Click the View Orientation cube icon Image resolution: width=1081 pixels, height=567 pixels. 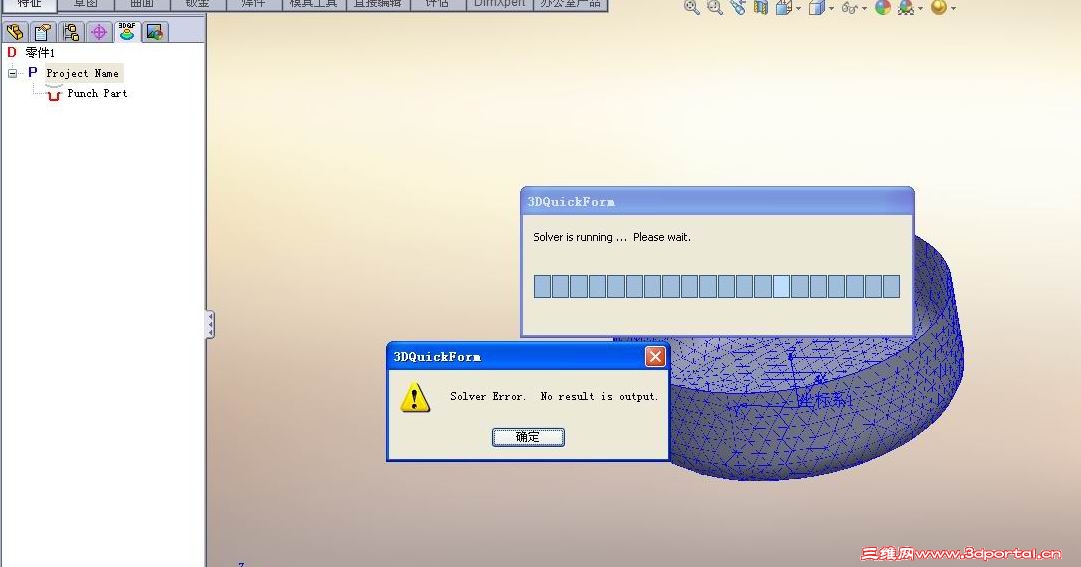784,8
